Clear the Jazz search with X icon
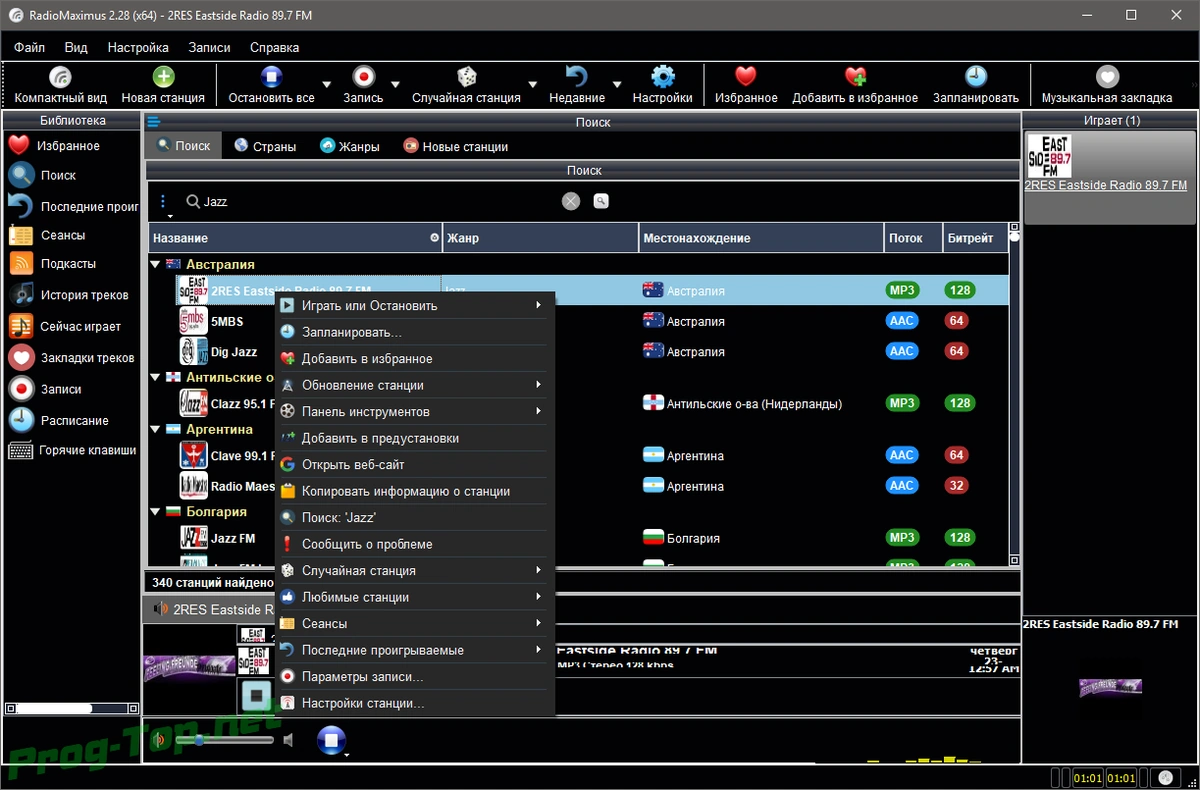This screenshot has height=790, width=1200. point(571,201)
